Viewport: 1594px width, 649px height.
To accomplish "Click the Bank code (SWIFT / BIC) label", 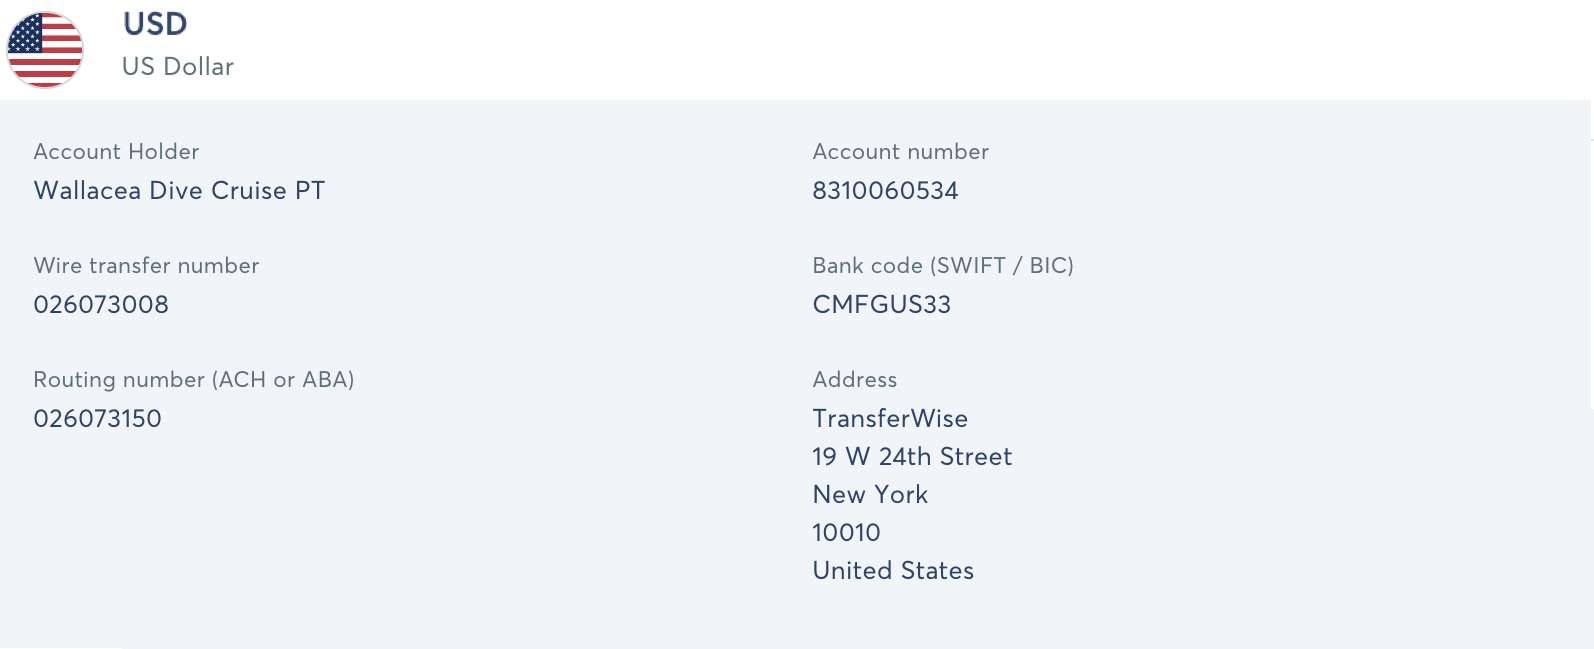I will tap(943, 266).
